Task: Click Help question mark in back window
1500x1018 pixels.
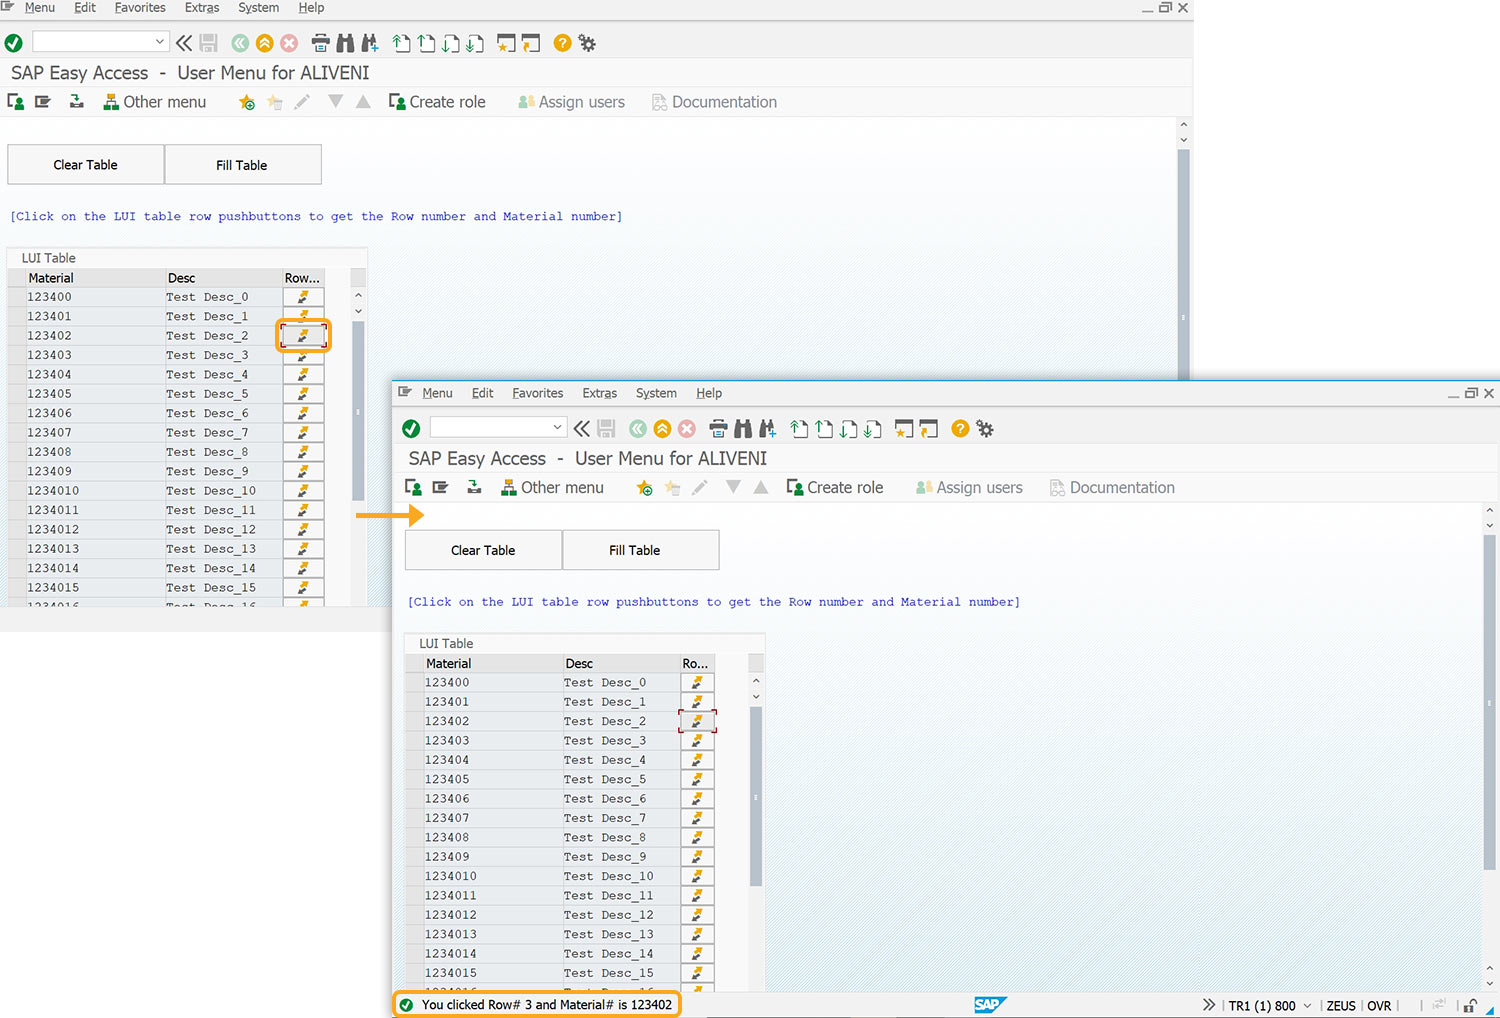Action: tap(562, 43)
